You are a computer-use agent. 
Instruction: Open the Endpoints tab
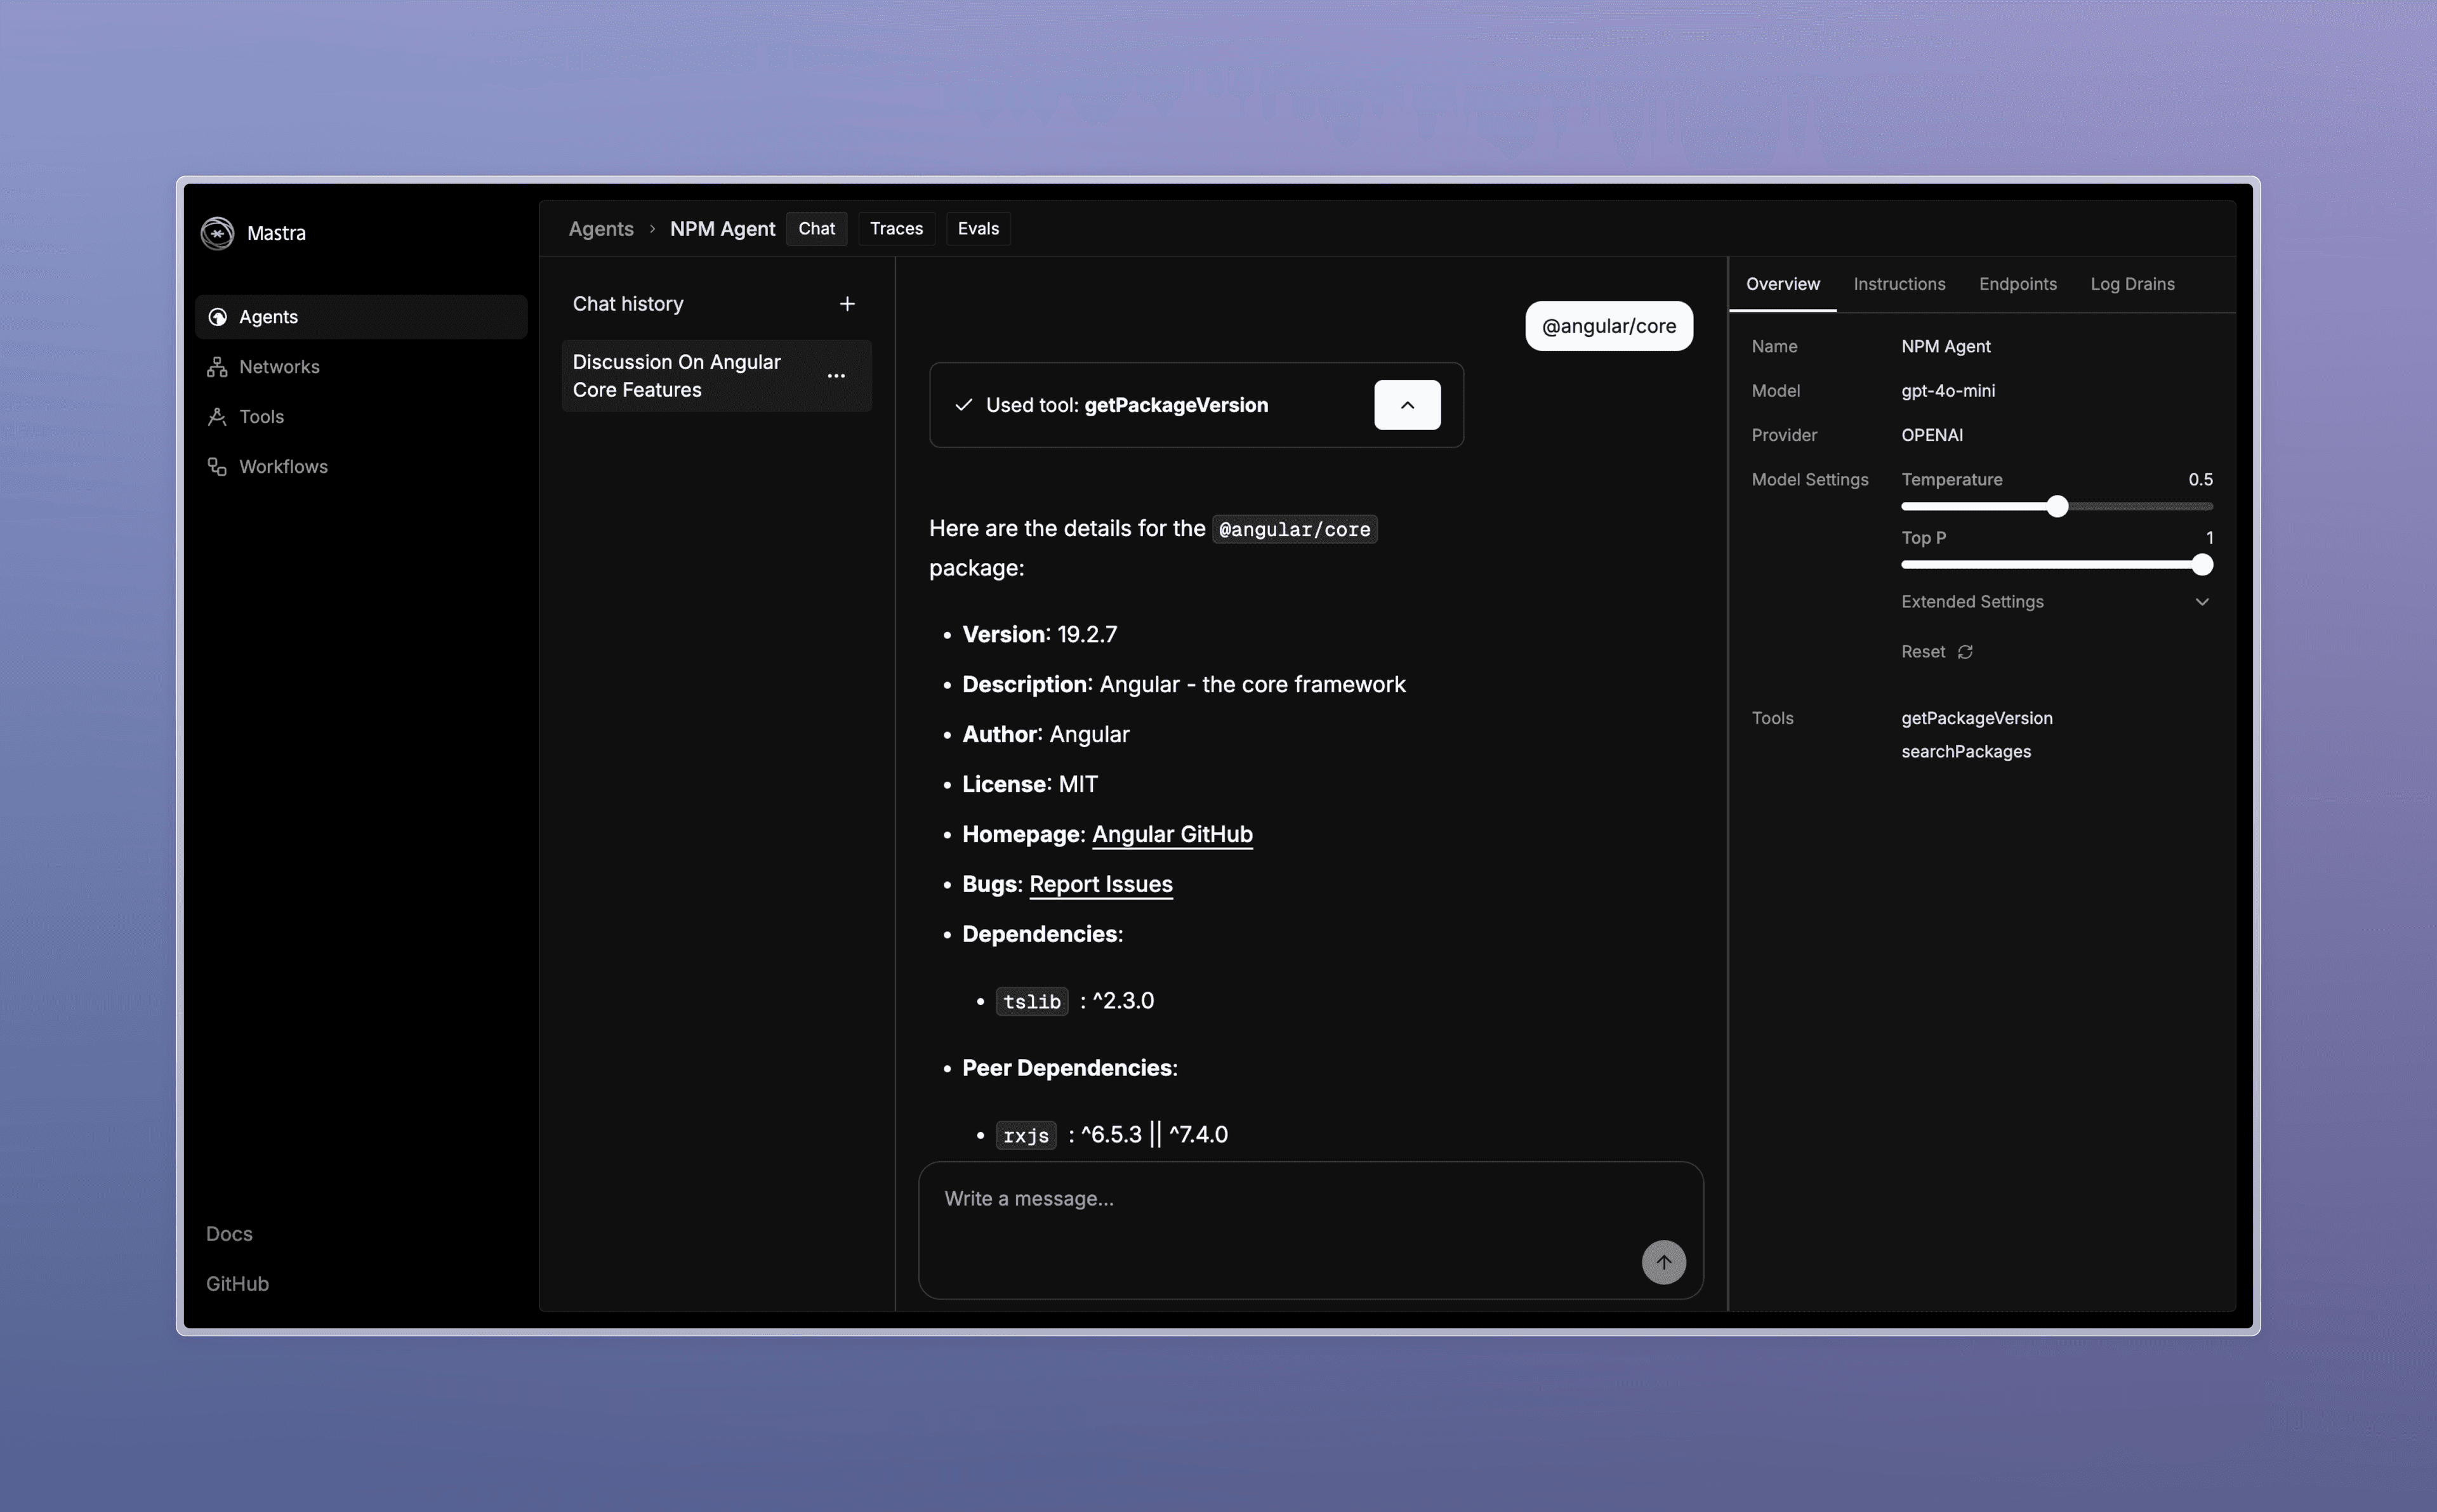point(2017,284)
